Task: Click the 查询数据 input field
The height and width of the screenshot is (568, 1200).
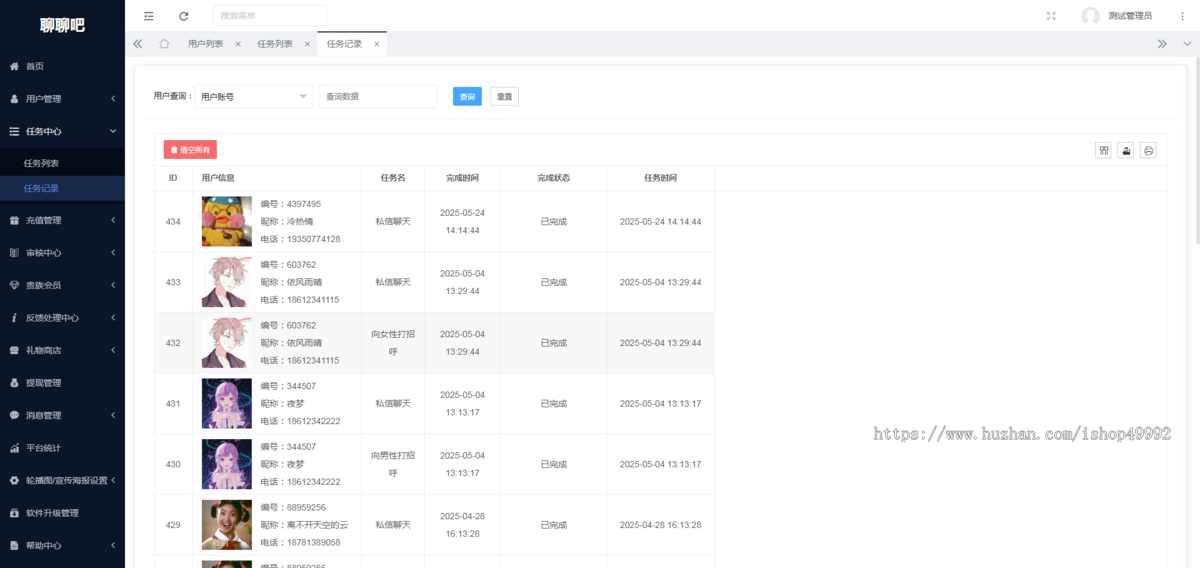Action: (x=378, y=97)
